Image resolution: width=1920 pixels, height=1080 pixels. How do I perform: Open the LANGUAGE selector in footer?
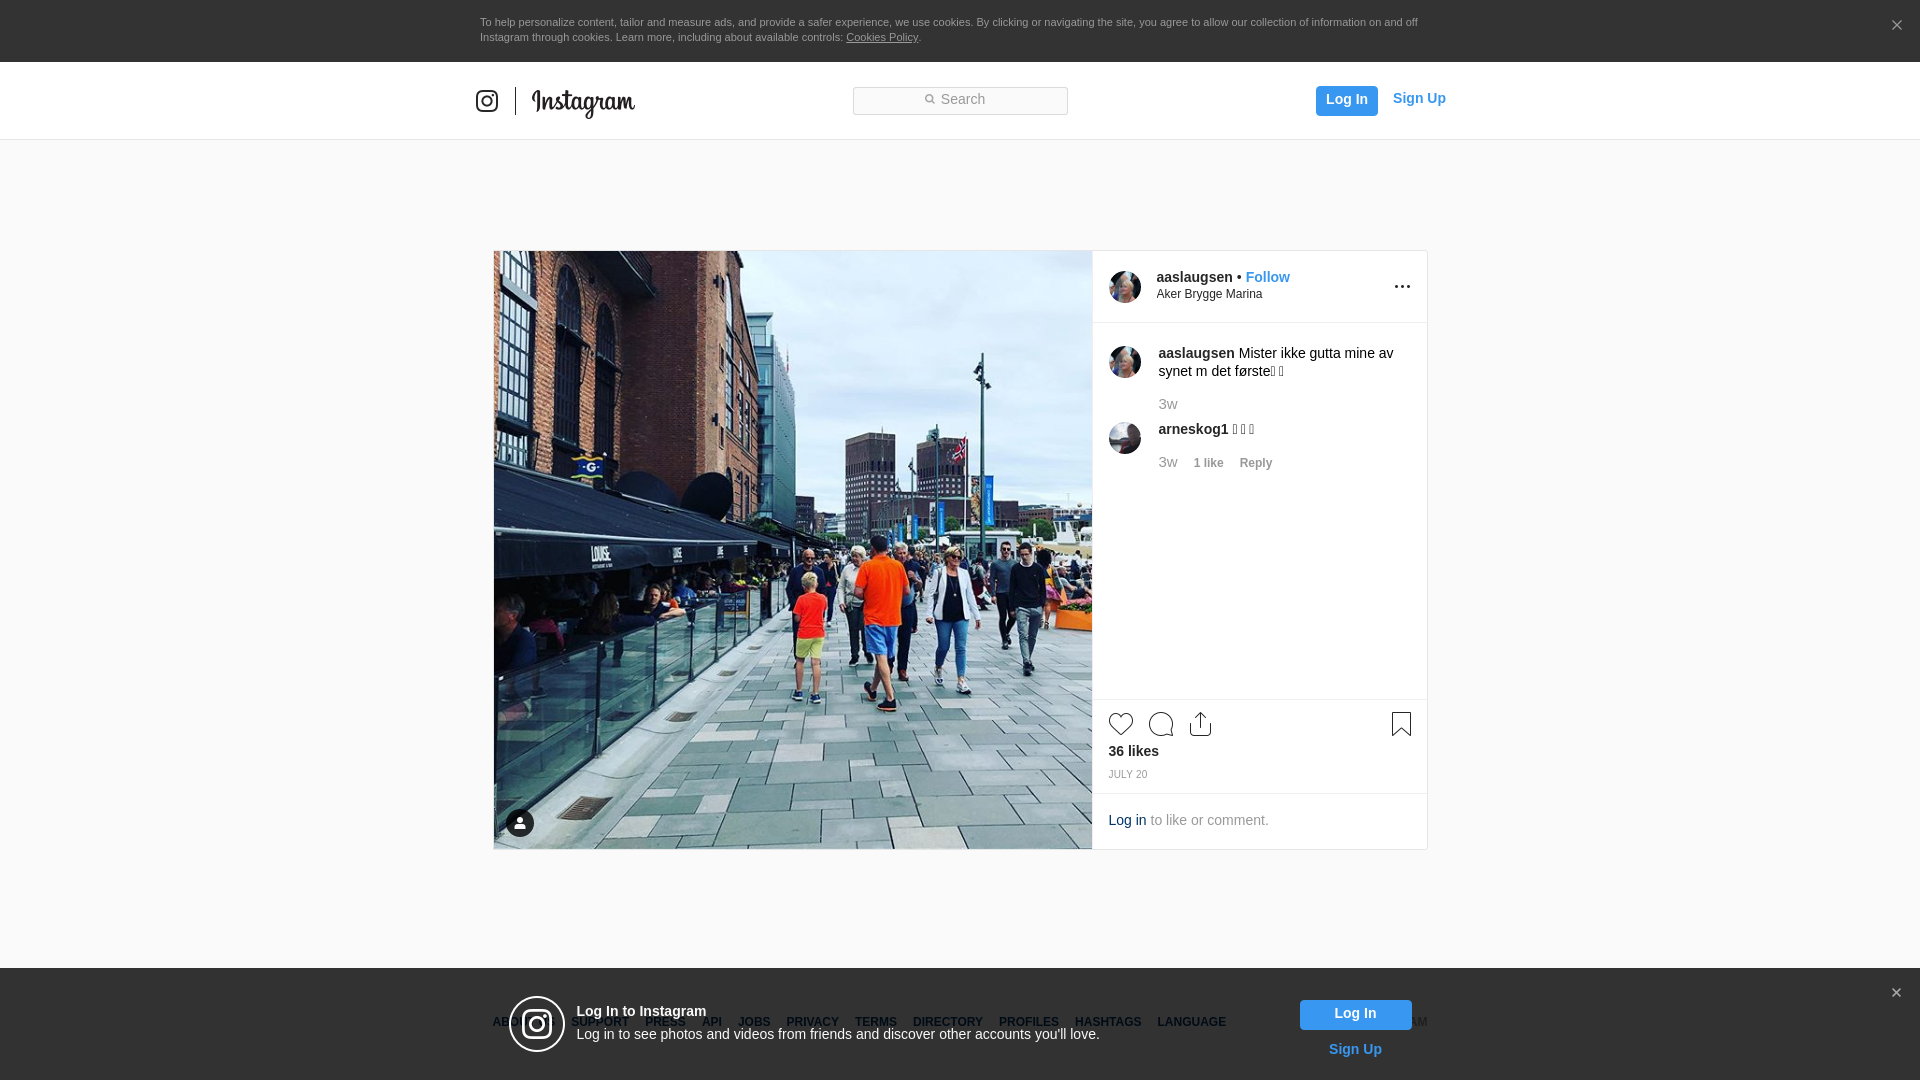click(x=1192, y=1022)
